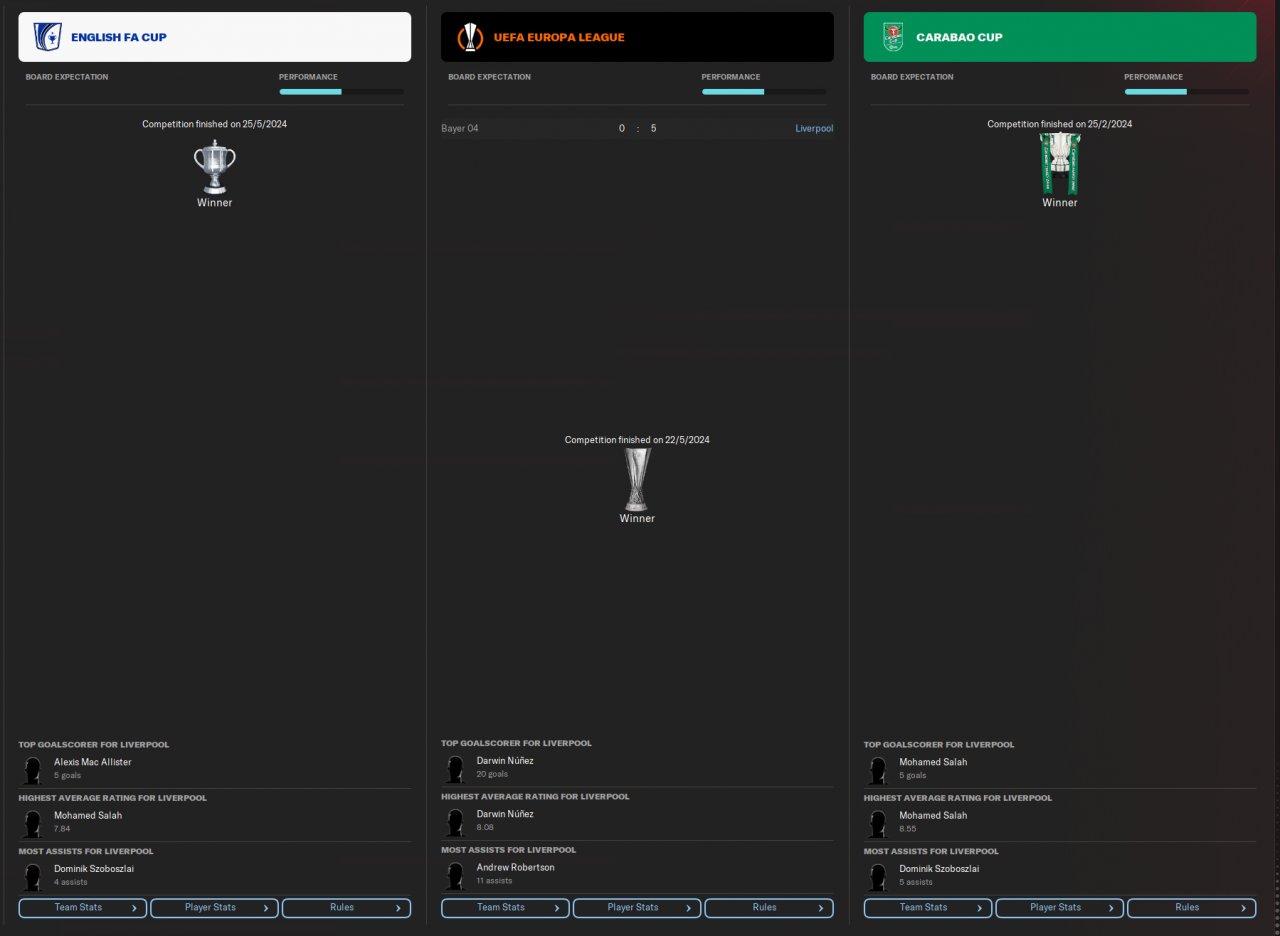Click the English FA Cup logo
This screenshot has height=936, width=1280.
tap(47, 37)
